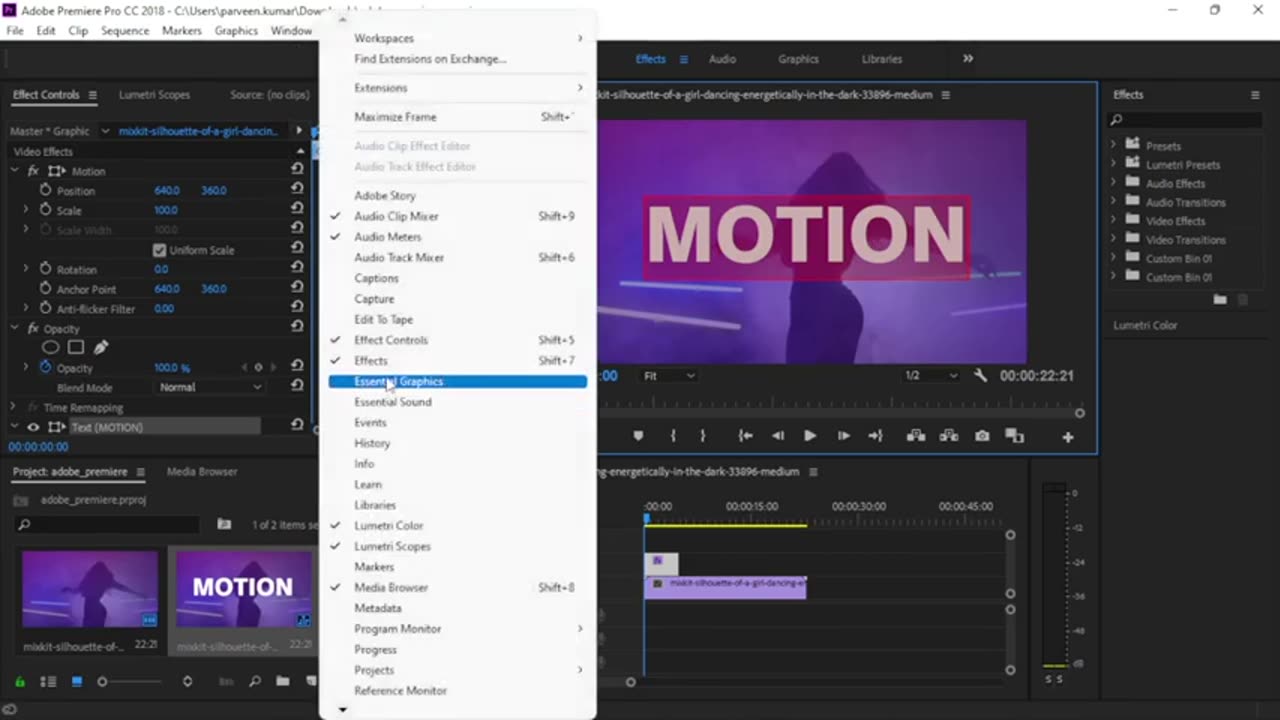
Task: Click the project thumbnail zoom slider
Action: click(x=129, y=682)
